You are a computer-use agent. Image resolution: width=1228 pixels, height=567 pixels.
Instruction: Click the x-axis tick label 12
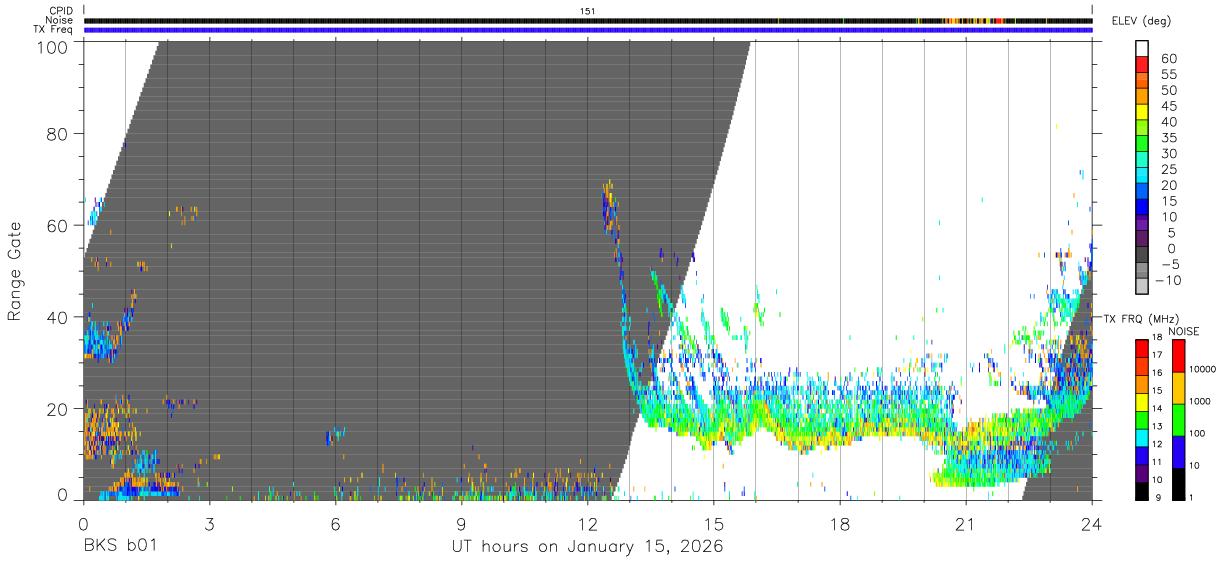coord(588,524)
